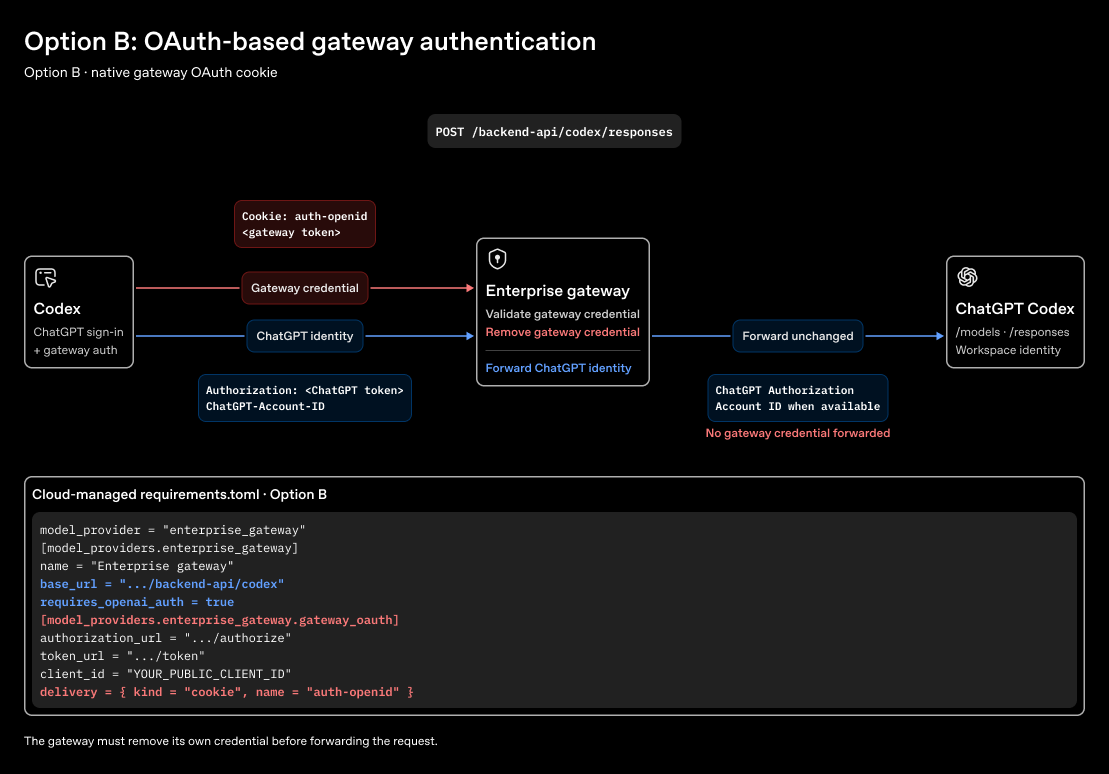This screenshot has height=774, width=1109.
Task: Click '/models · /responses' text
Action: [x=1012, y=332]
